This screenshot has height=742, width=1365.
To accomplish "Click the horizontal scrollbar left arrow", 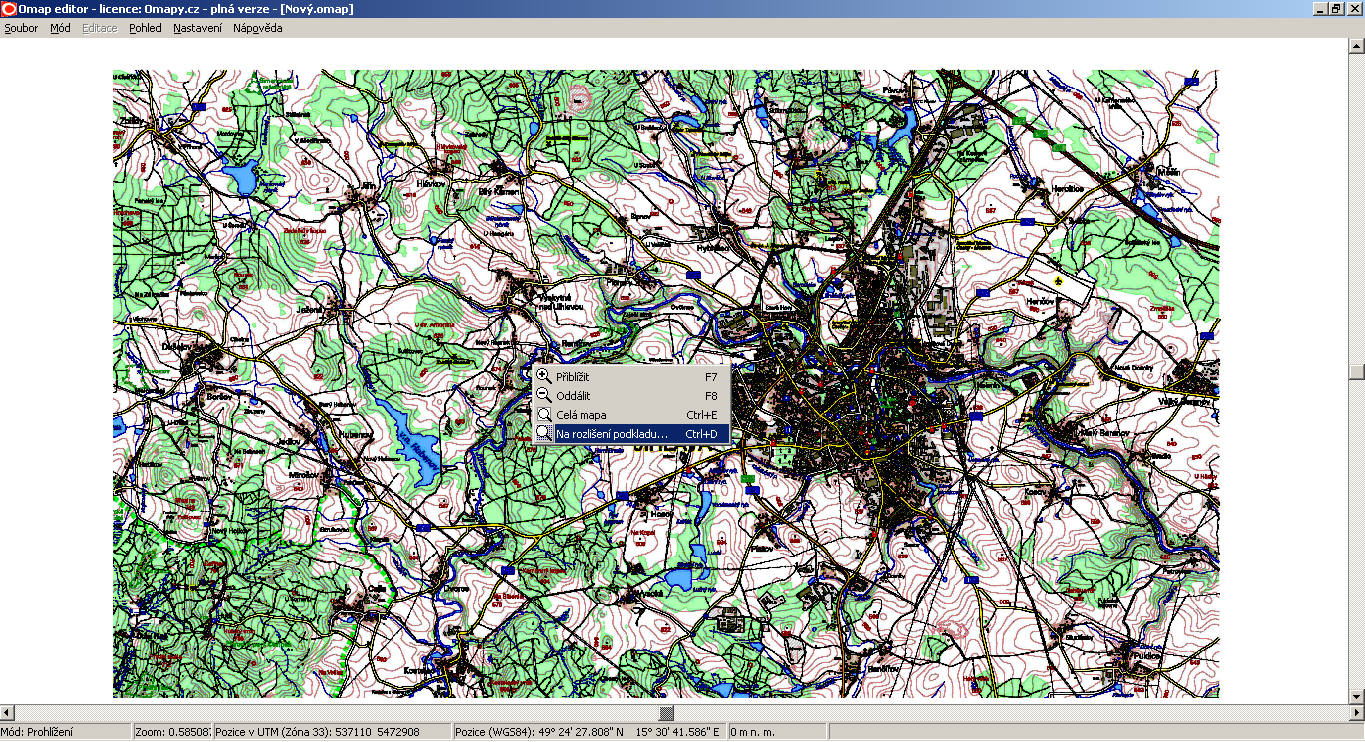I will pyautogui.click(x=8, y=713).
